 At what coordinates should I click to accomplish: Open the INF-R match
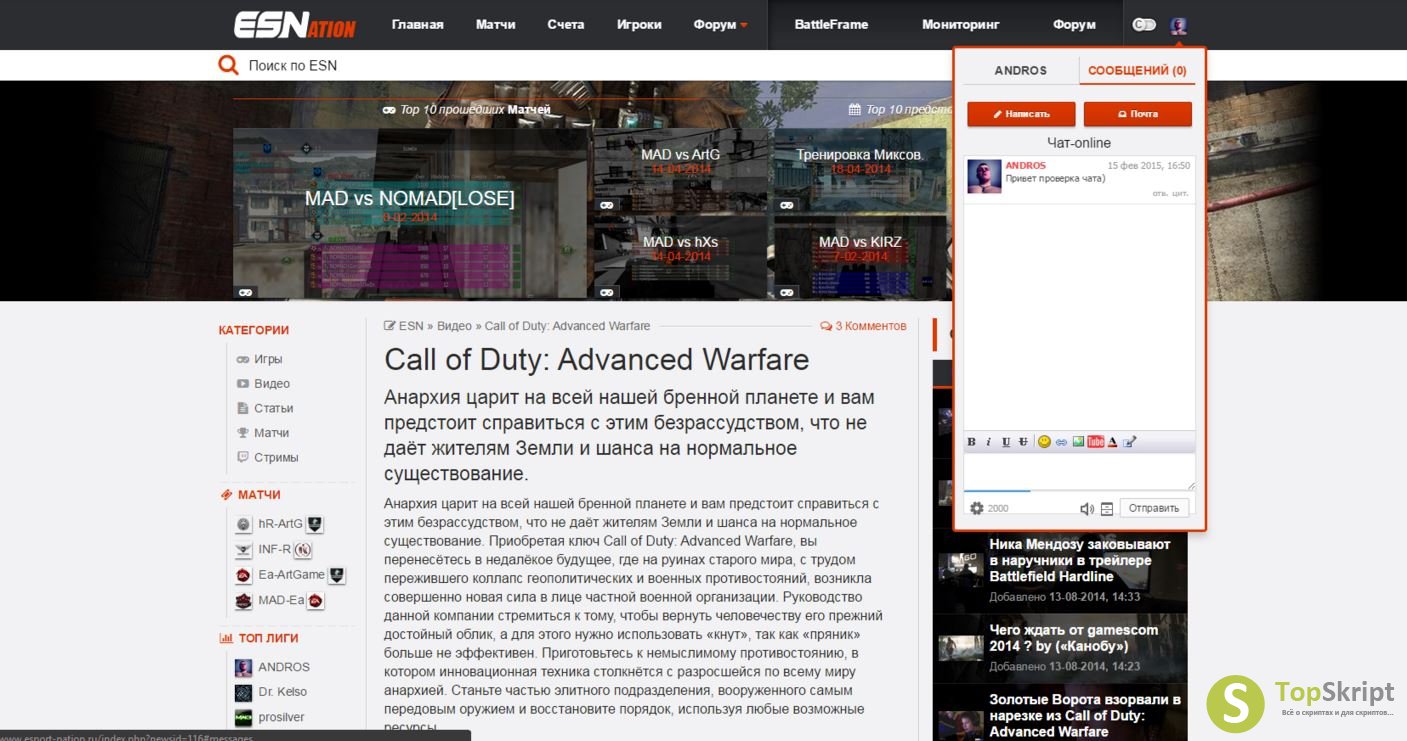pos(274,549)
